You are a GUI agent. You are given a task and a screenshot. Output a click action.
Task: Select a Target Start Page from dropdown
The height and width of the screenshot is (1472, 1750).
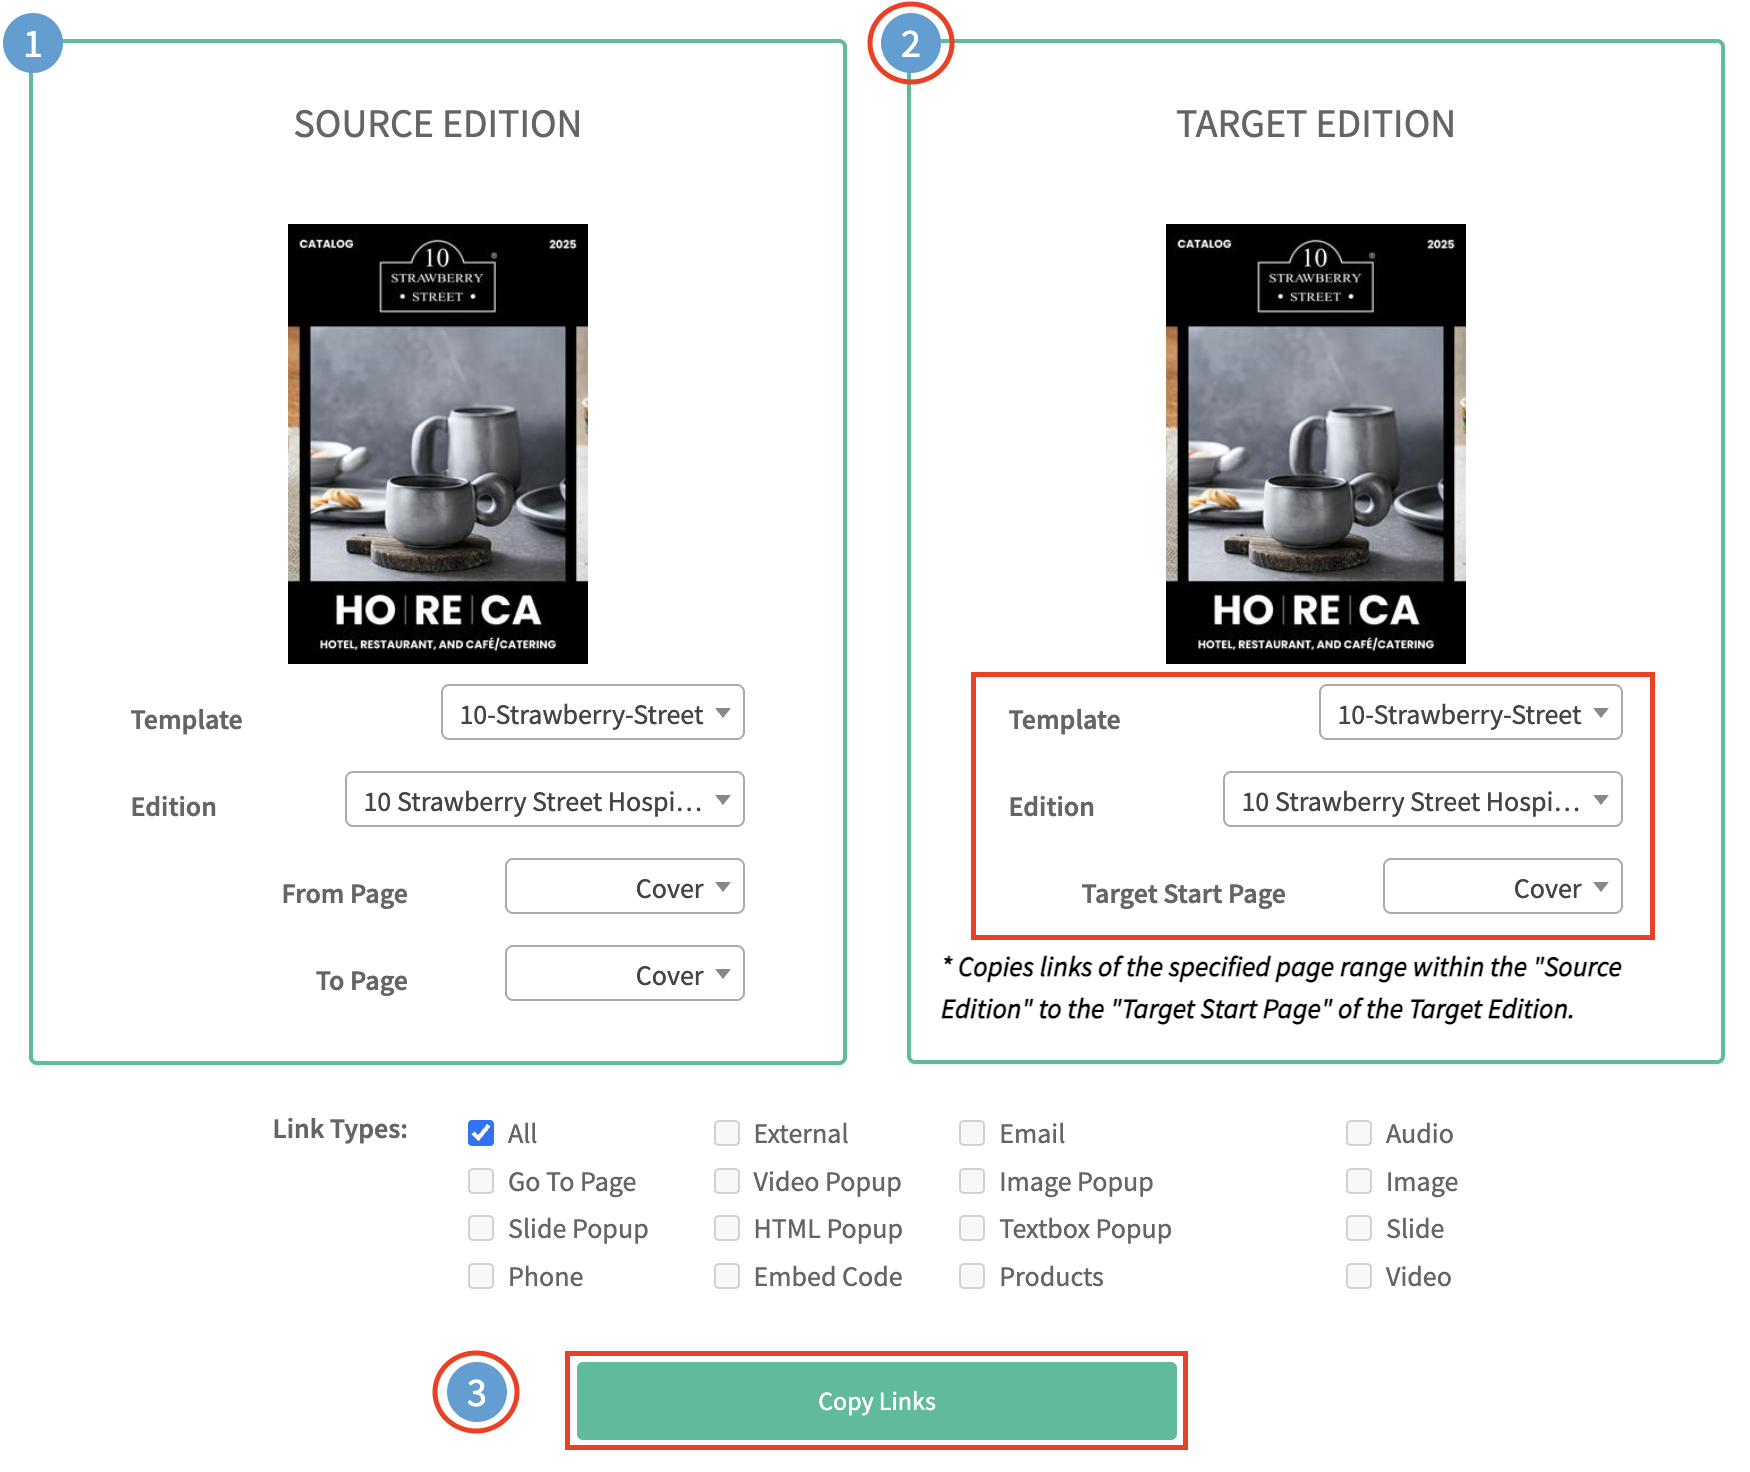pyautogui.click(x=1502, y=887)
